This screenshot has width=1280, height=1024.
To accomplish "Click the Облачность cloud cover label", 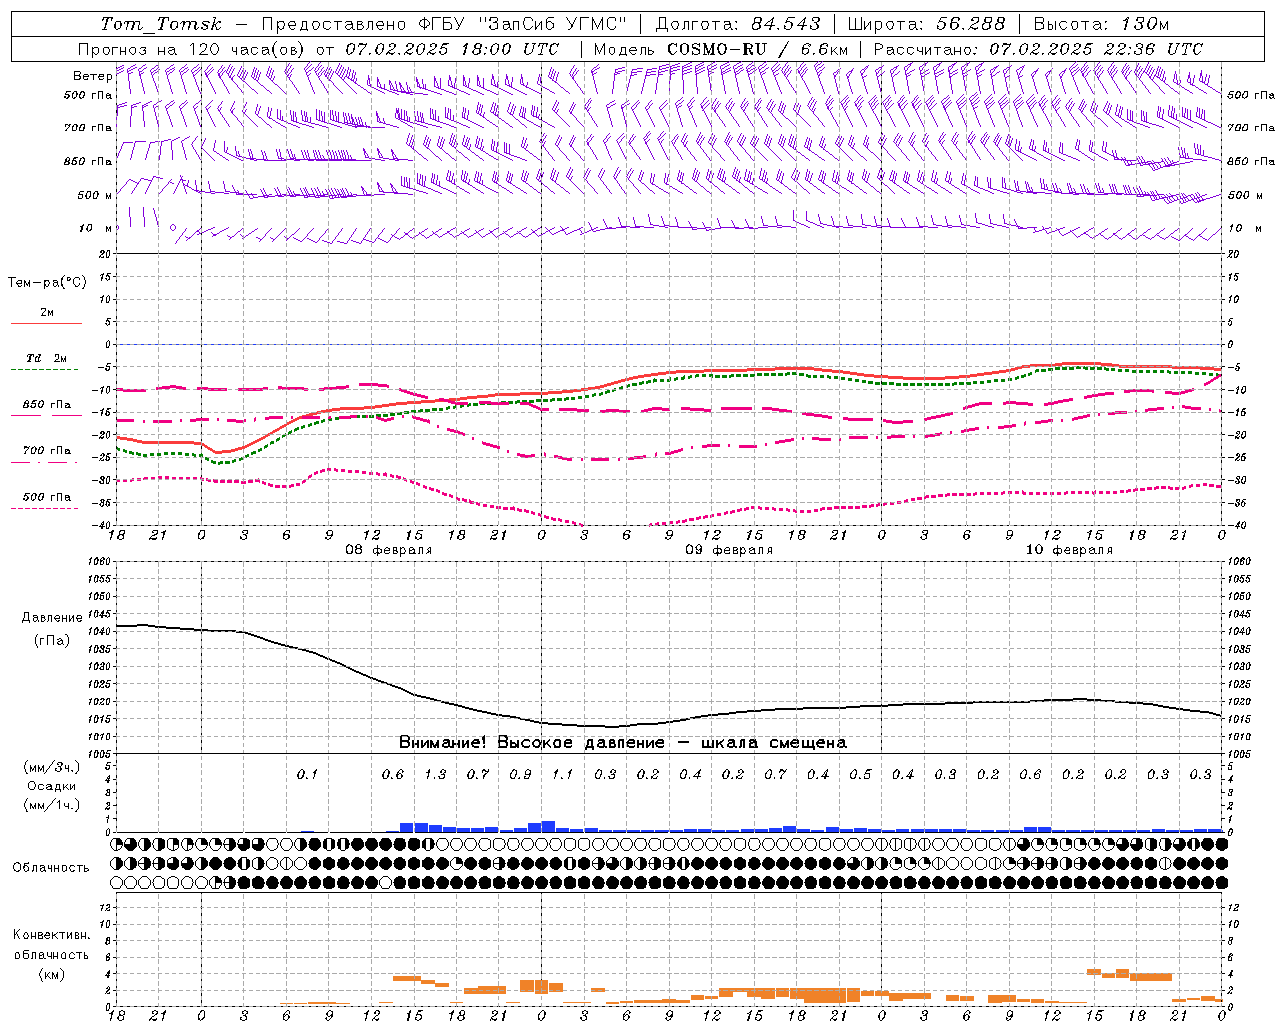I will [x=51, y=868].
